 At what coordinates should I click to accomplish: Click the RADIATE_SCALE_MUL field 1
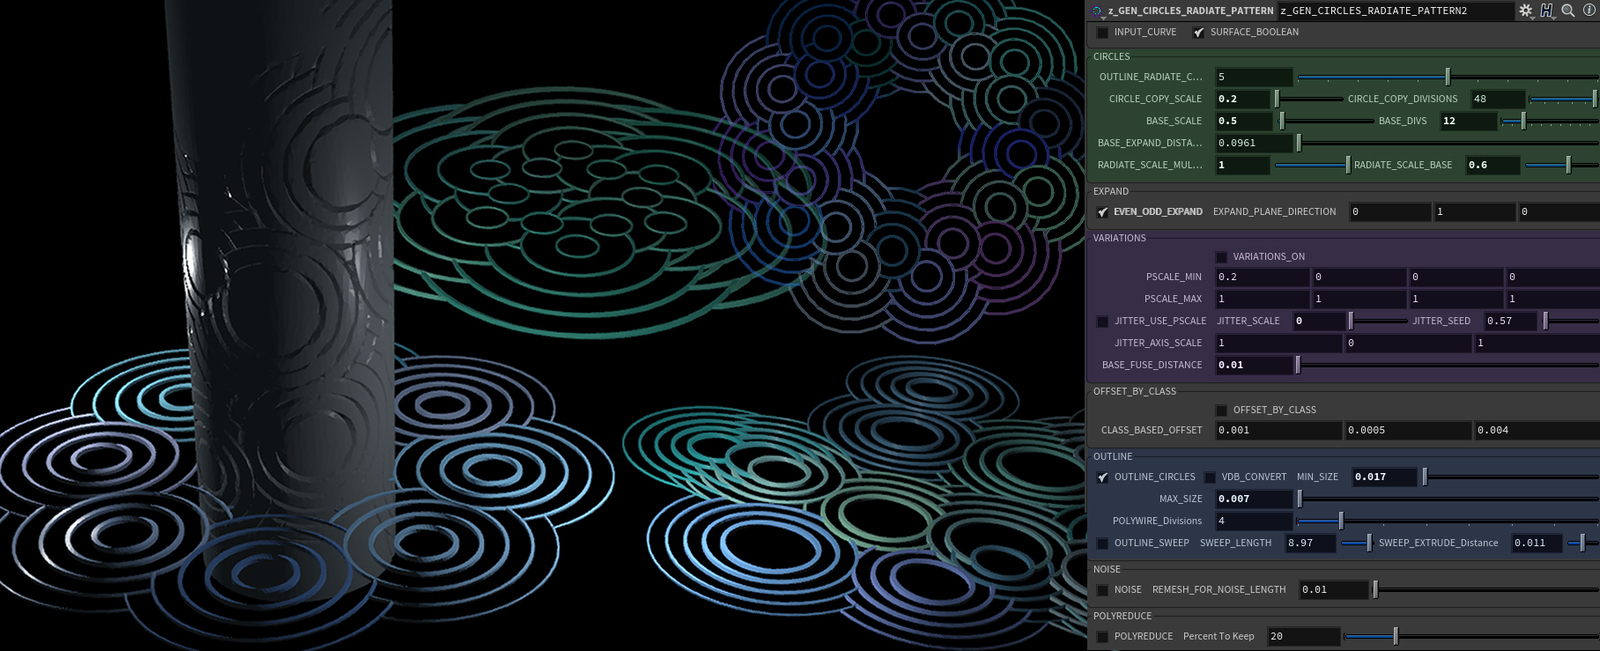point(1242,165)
